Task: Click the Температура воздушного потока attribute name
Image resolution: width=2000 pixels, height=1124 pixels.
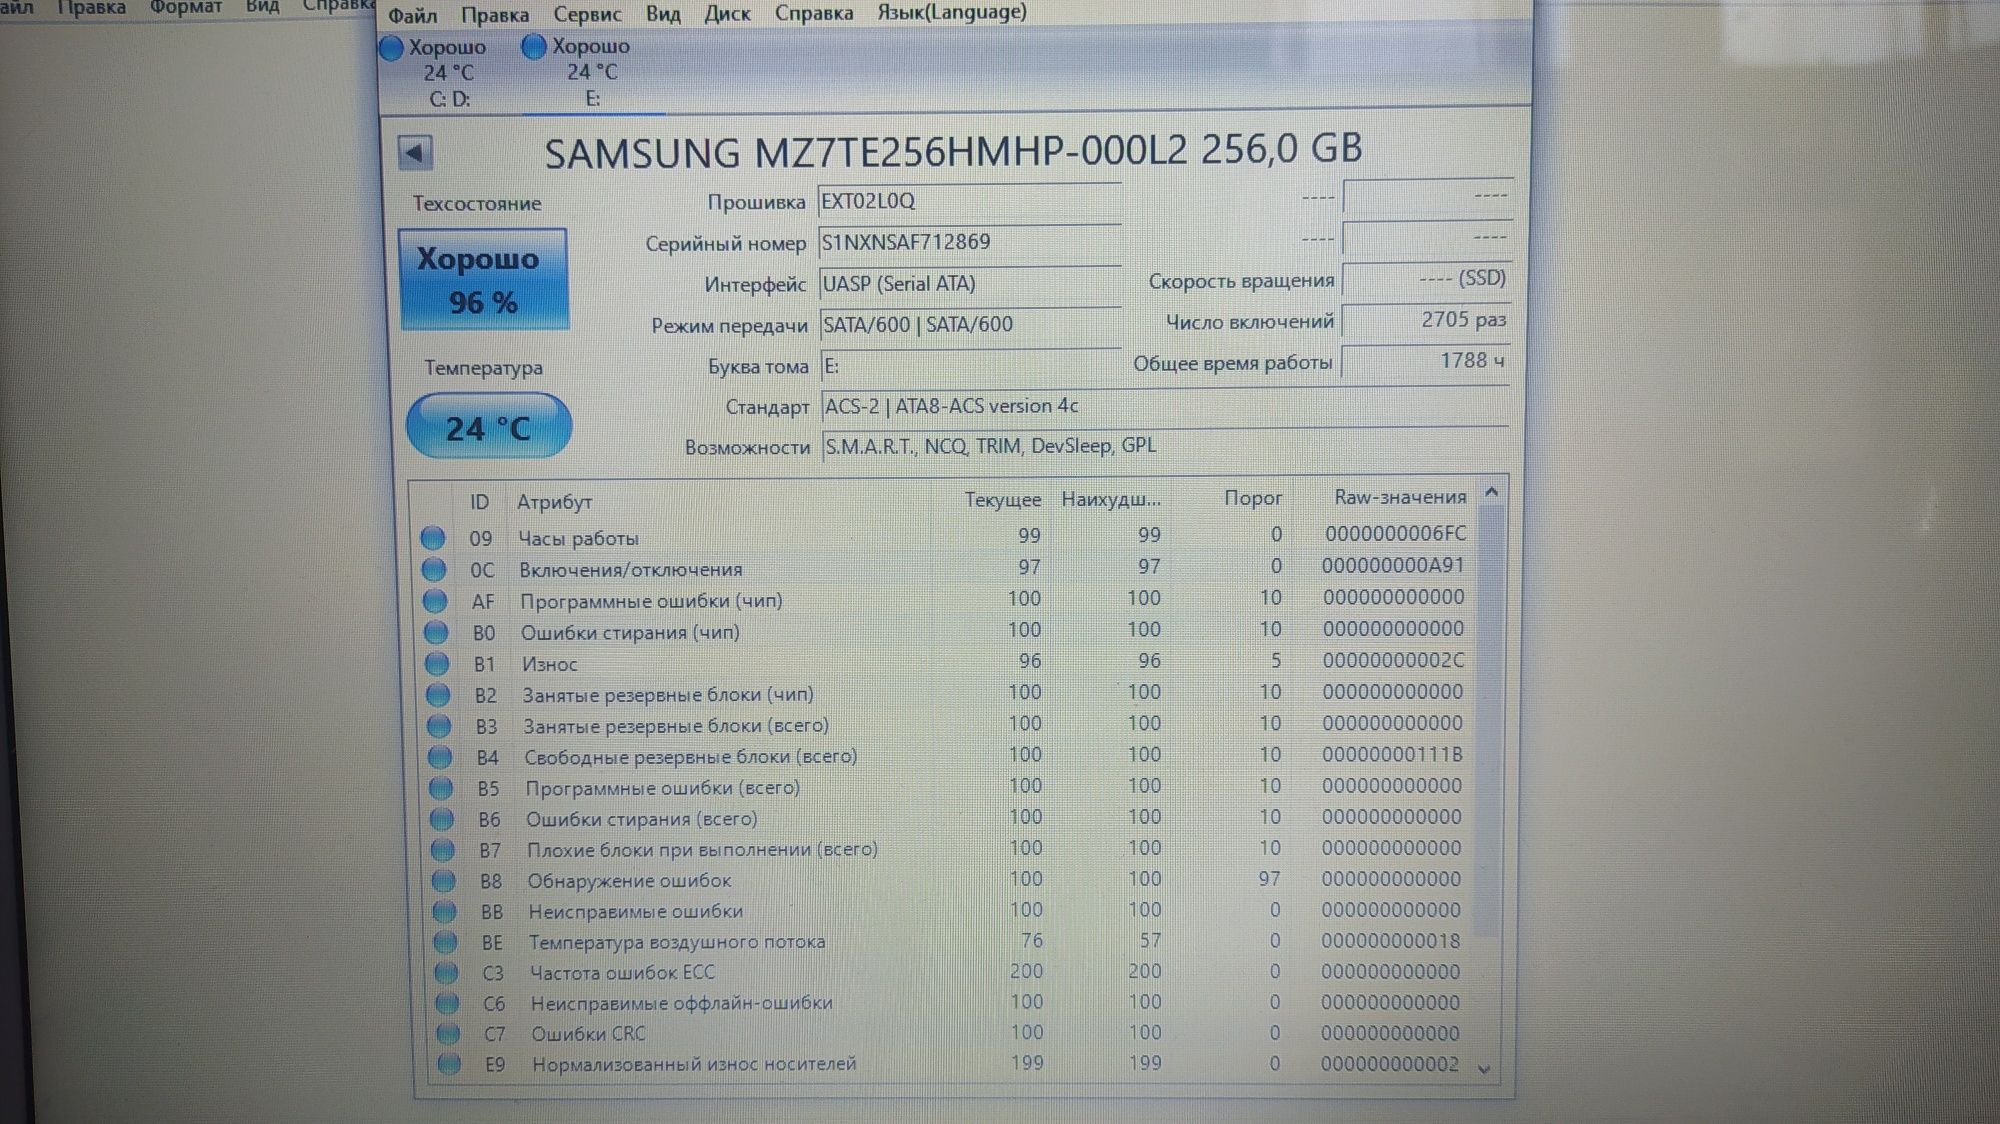Action: (x=677, y=942)
